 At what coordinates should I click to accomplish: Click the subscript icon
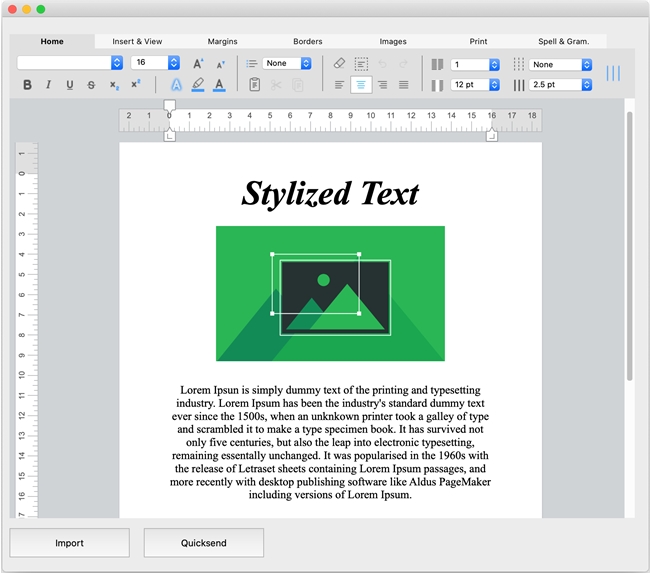[x=114, y=85]
